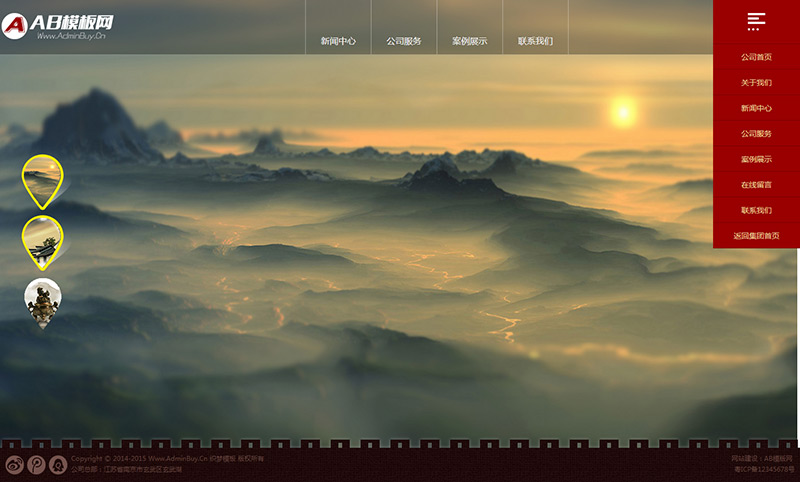The height and width of the screenshot is (482, 800).
Task: Open 在线留言 in the red side menu
Action: pyautogui.click(x=756, y=185)
